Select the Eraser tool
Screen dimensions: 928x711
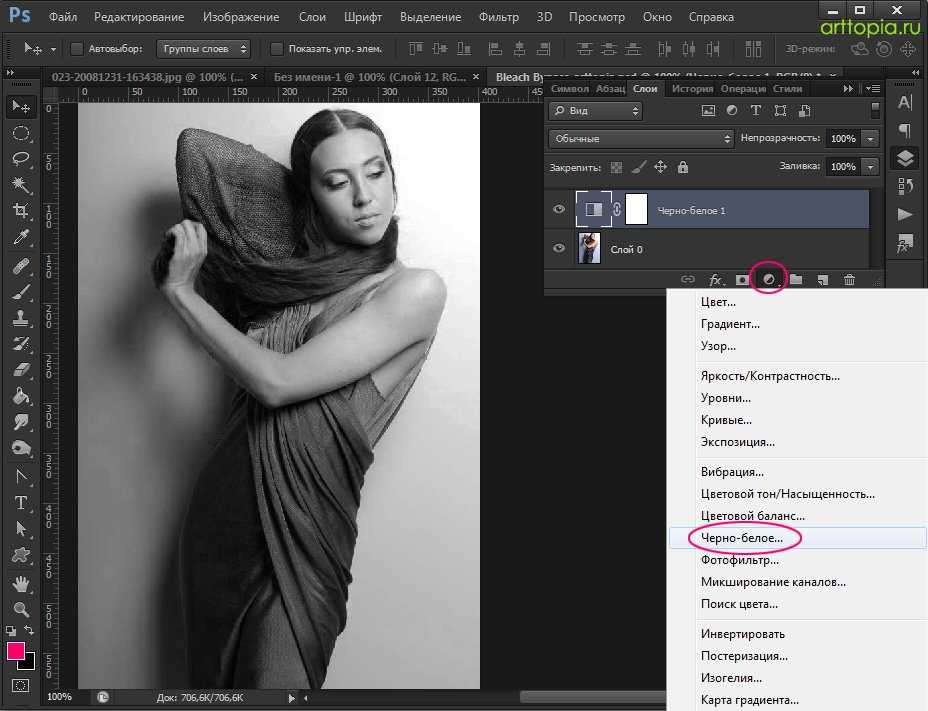point(21,370)
